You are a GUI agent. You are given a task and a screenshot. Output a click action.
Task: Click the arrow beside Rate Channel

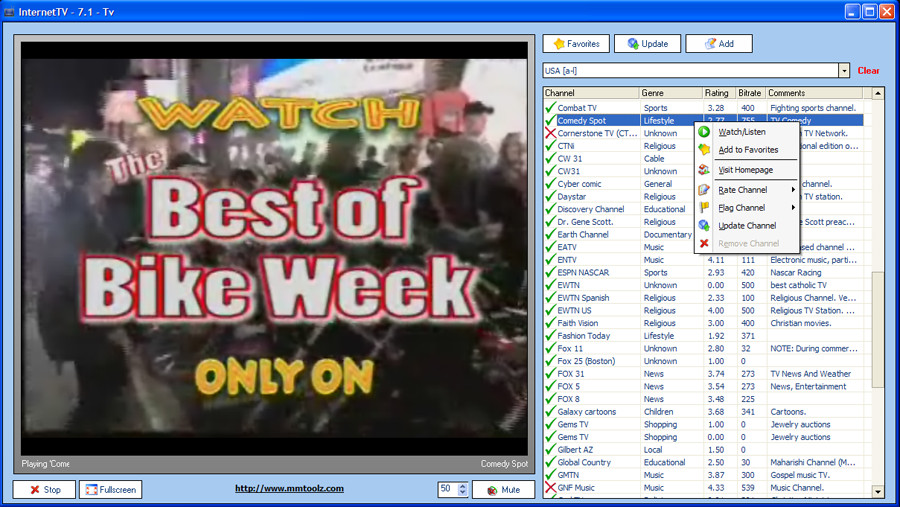(x=793, y=190)
